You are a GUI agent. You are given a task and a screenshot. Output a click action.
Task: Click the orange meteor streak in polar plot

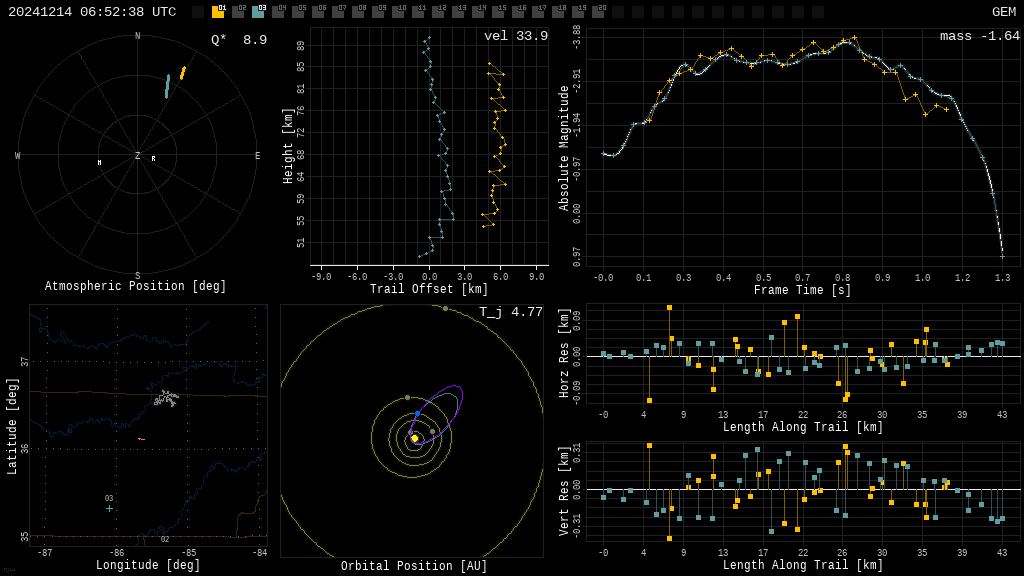(x=183, y=73)
